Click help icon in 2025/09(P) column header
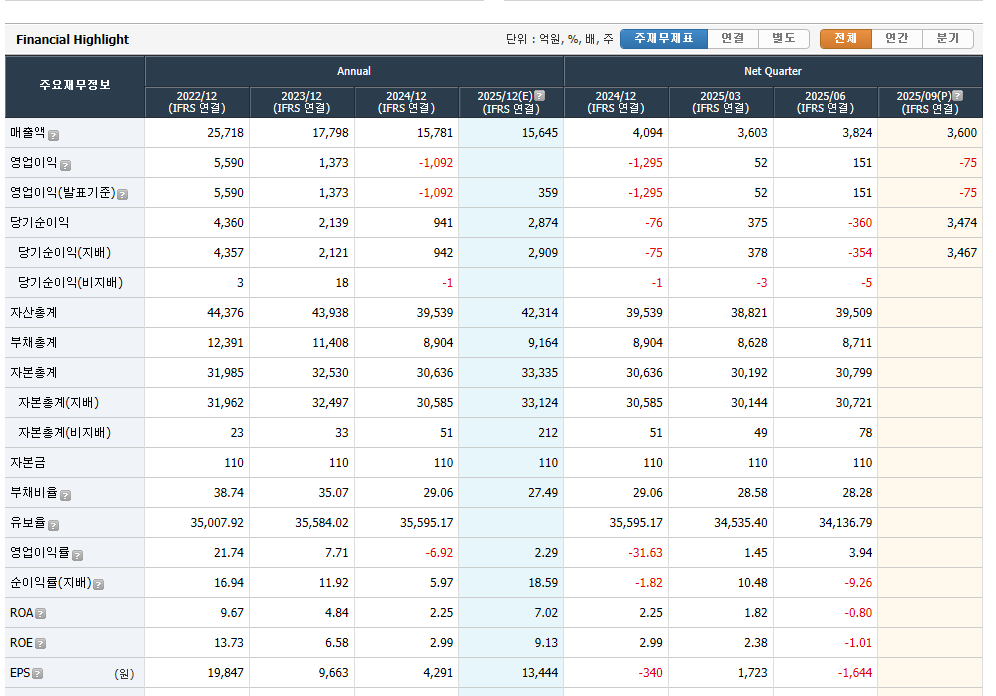This screenshot has height=696, width=996. pyautogui.click(x=958, y=96)
